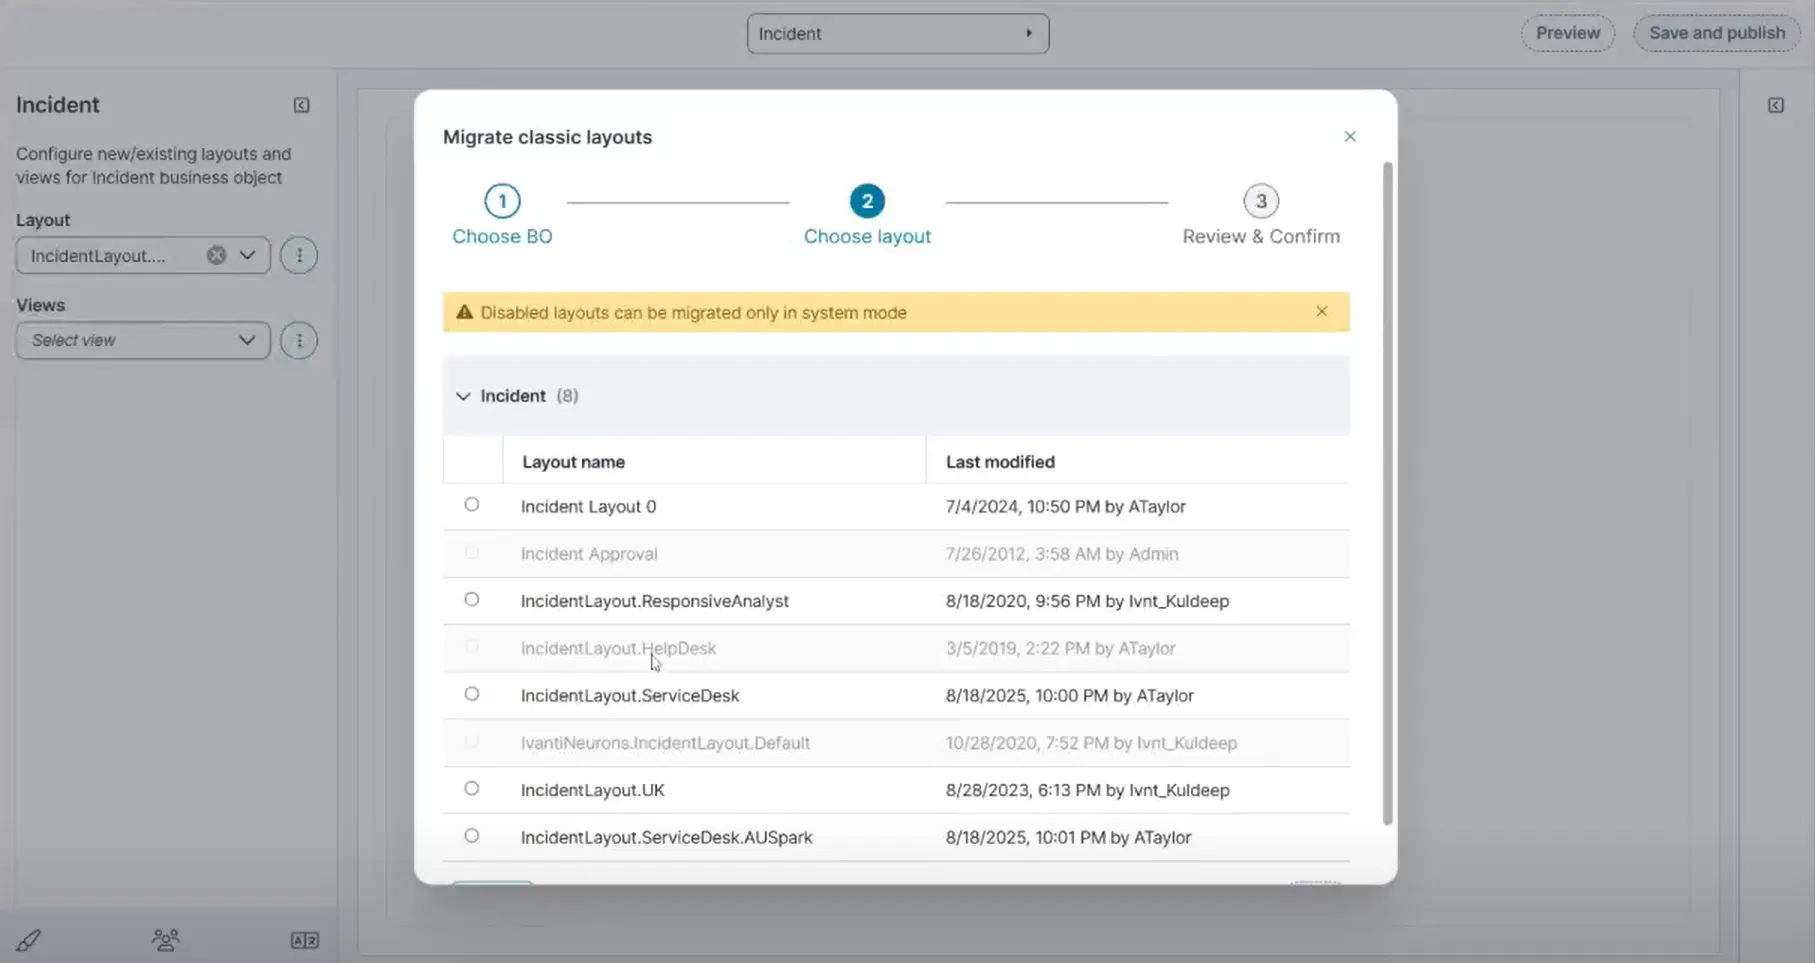Collapse the Incident (8) group chevron
Image resolution: width=1815 pixels, height=963 pixels.
pos(463,396)
